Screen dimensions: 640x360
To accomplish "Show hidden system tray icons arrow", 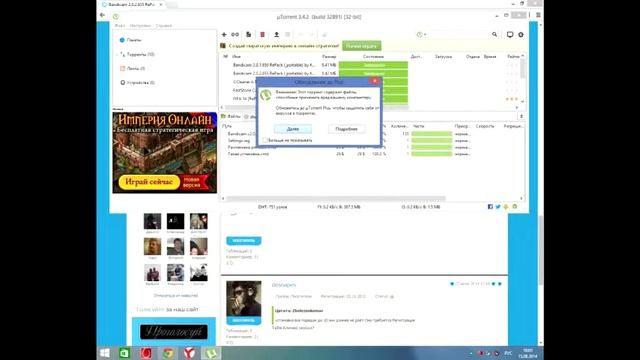I will tap(471, 353).
